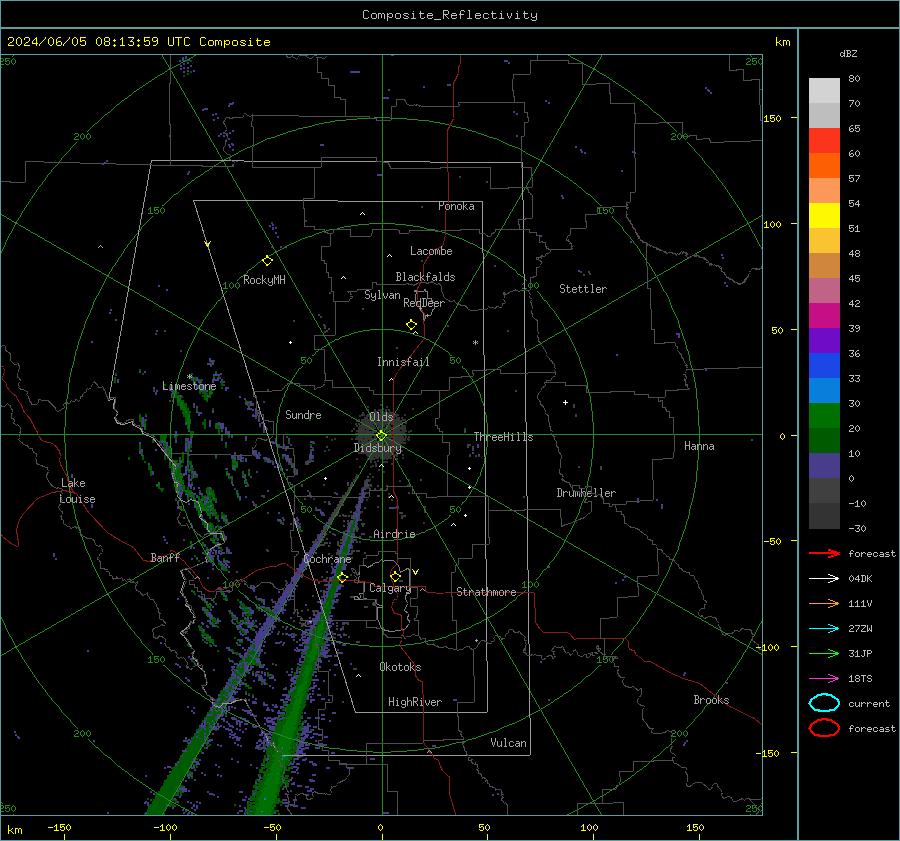This screenshot has width=900, height=841.
Task: Click the magenta swatch between 42 and 39 dBZ
Action: pos(824,316)
